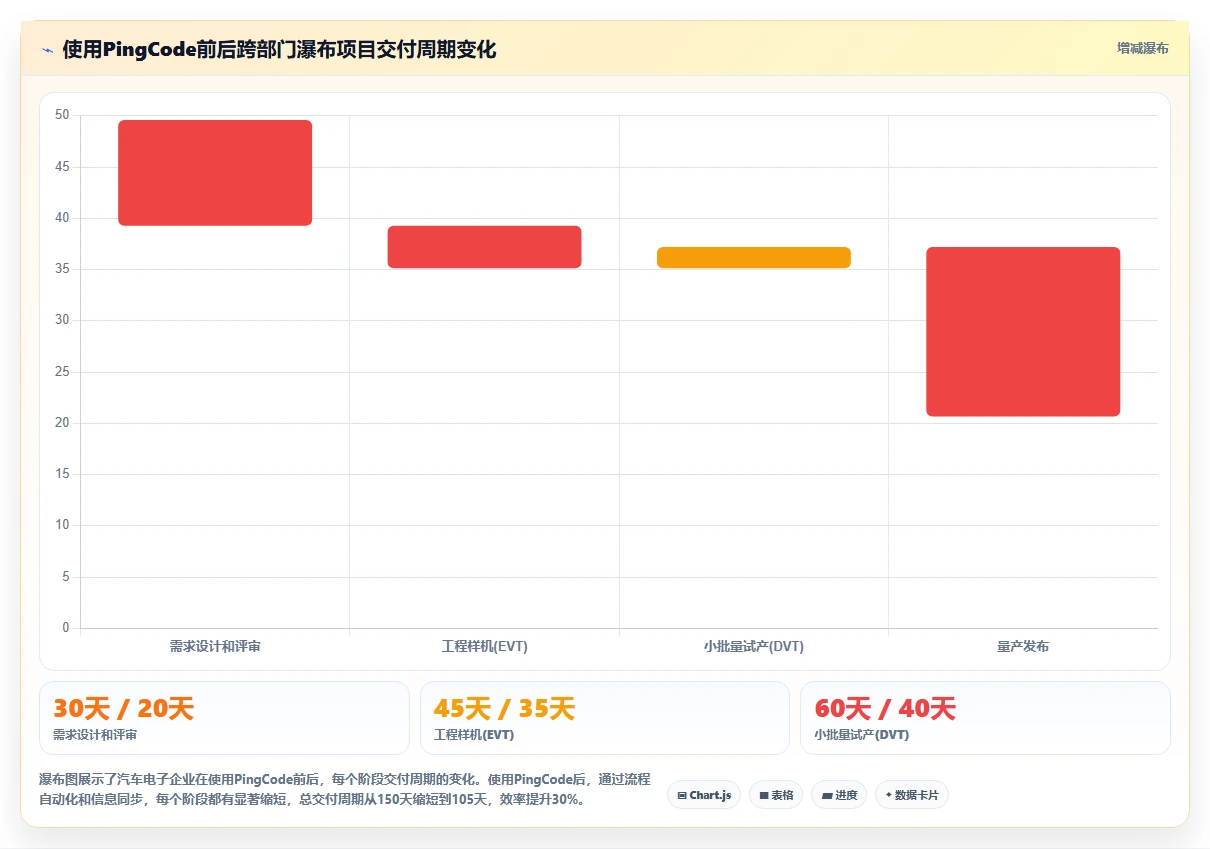Click the lightning icon beside the chart title
Viewport: 1210px width, 849px height.
pyautogui.click(x=47, y=49)
